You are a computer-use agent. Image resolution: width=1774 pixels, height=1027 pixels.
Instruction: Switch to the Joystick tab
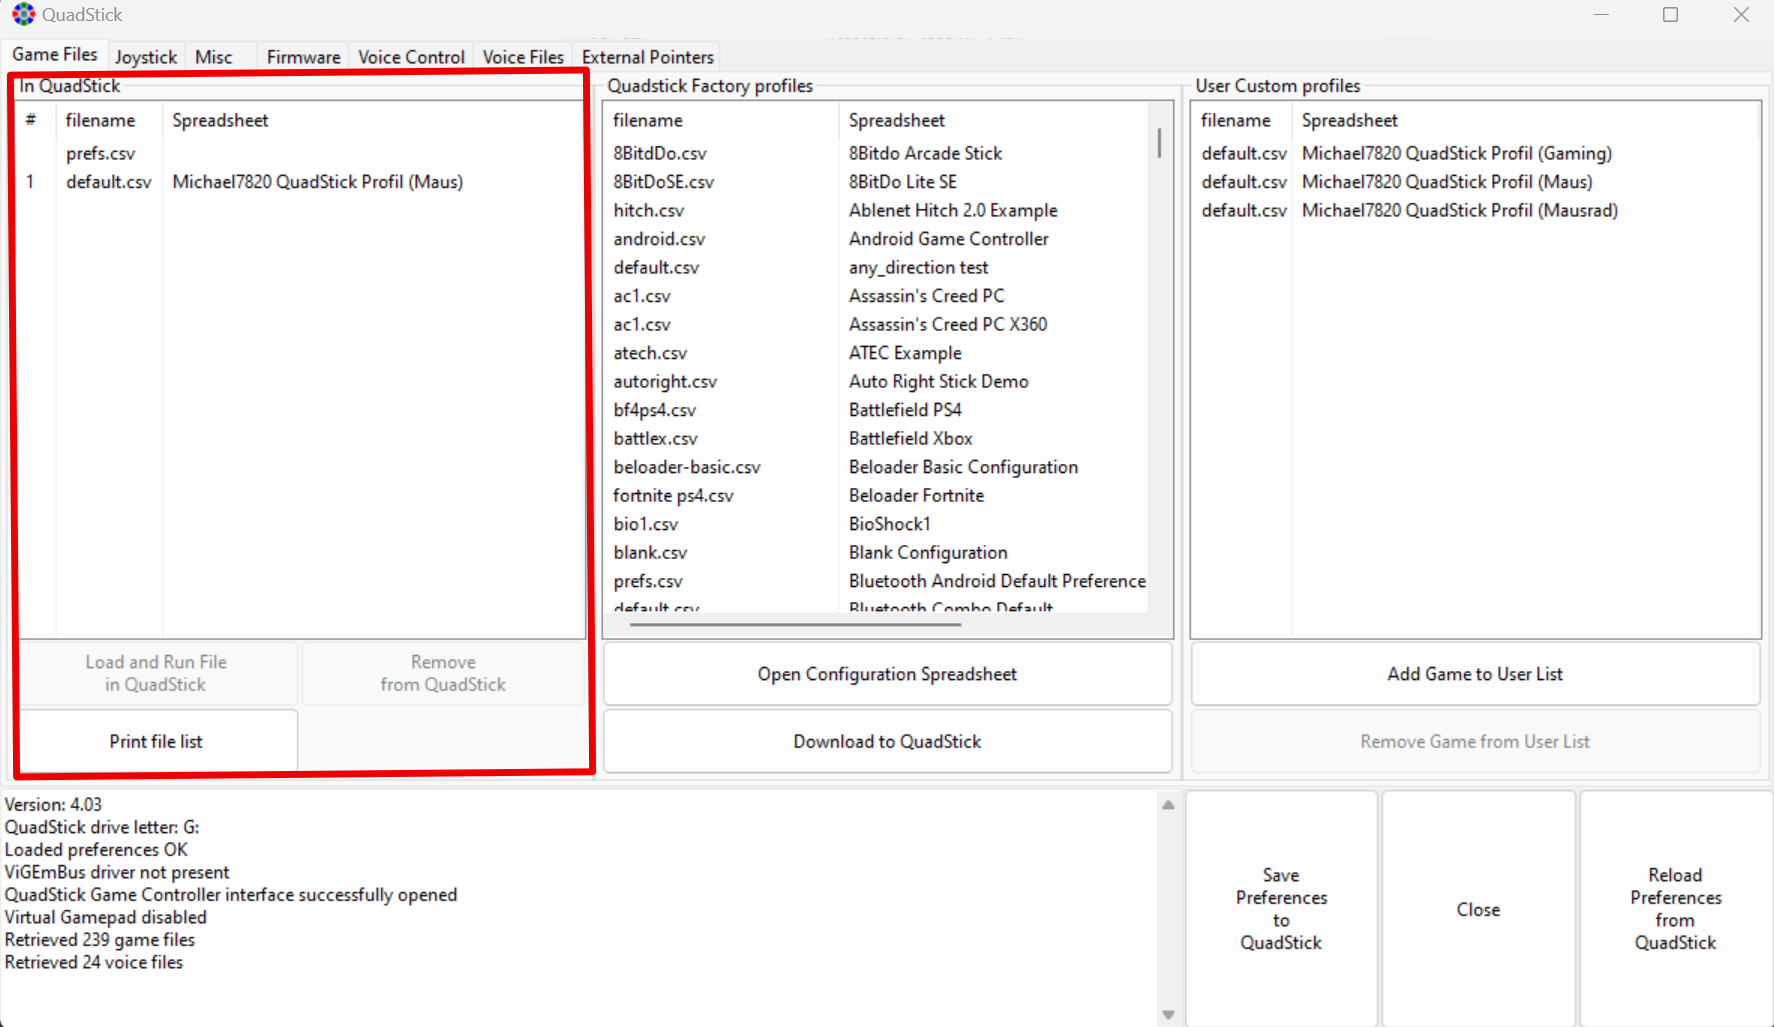pyautogui.click(x=145, y=57)
